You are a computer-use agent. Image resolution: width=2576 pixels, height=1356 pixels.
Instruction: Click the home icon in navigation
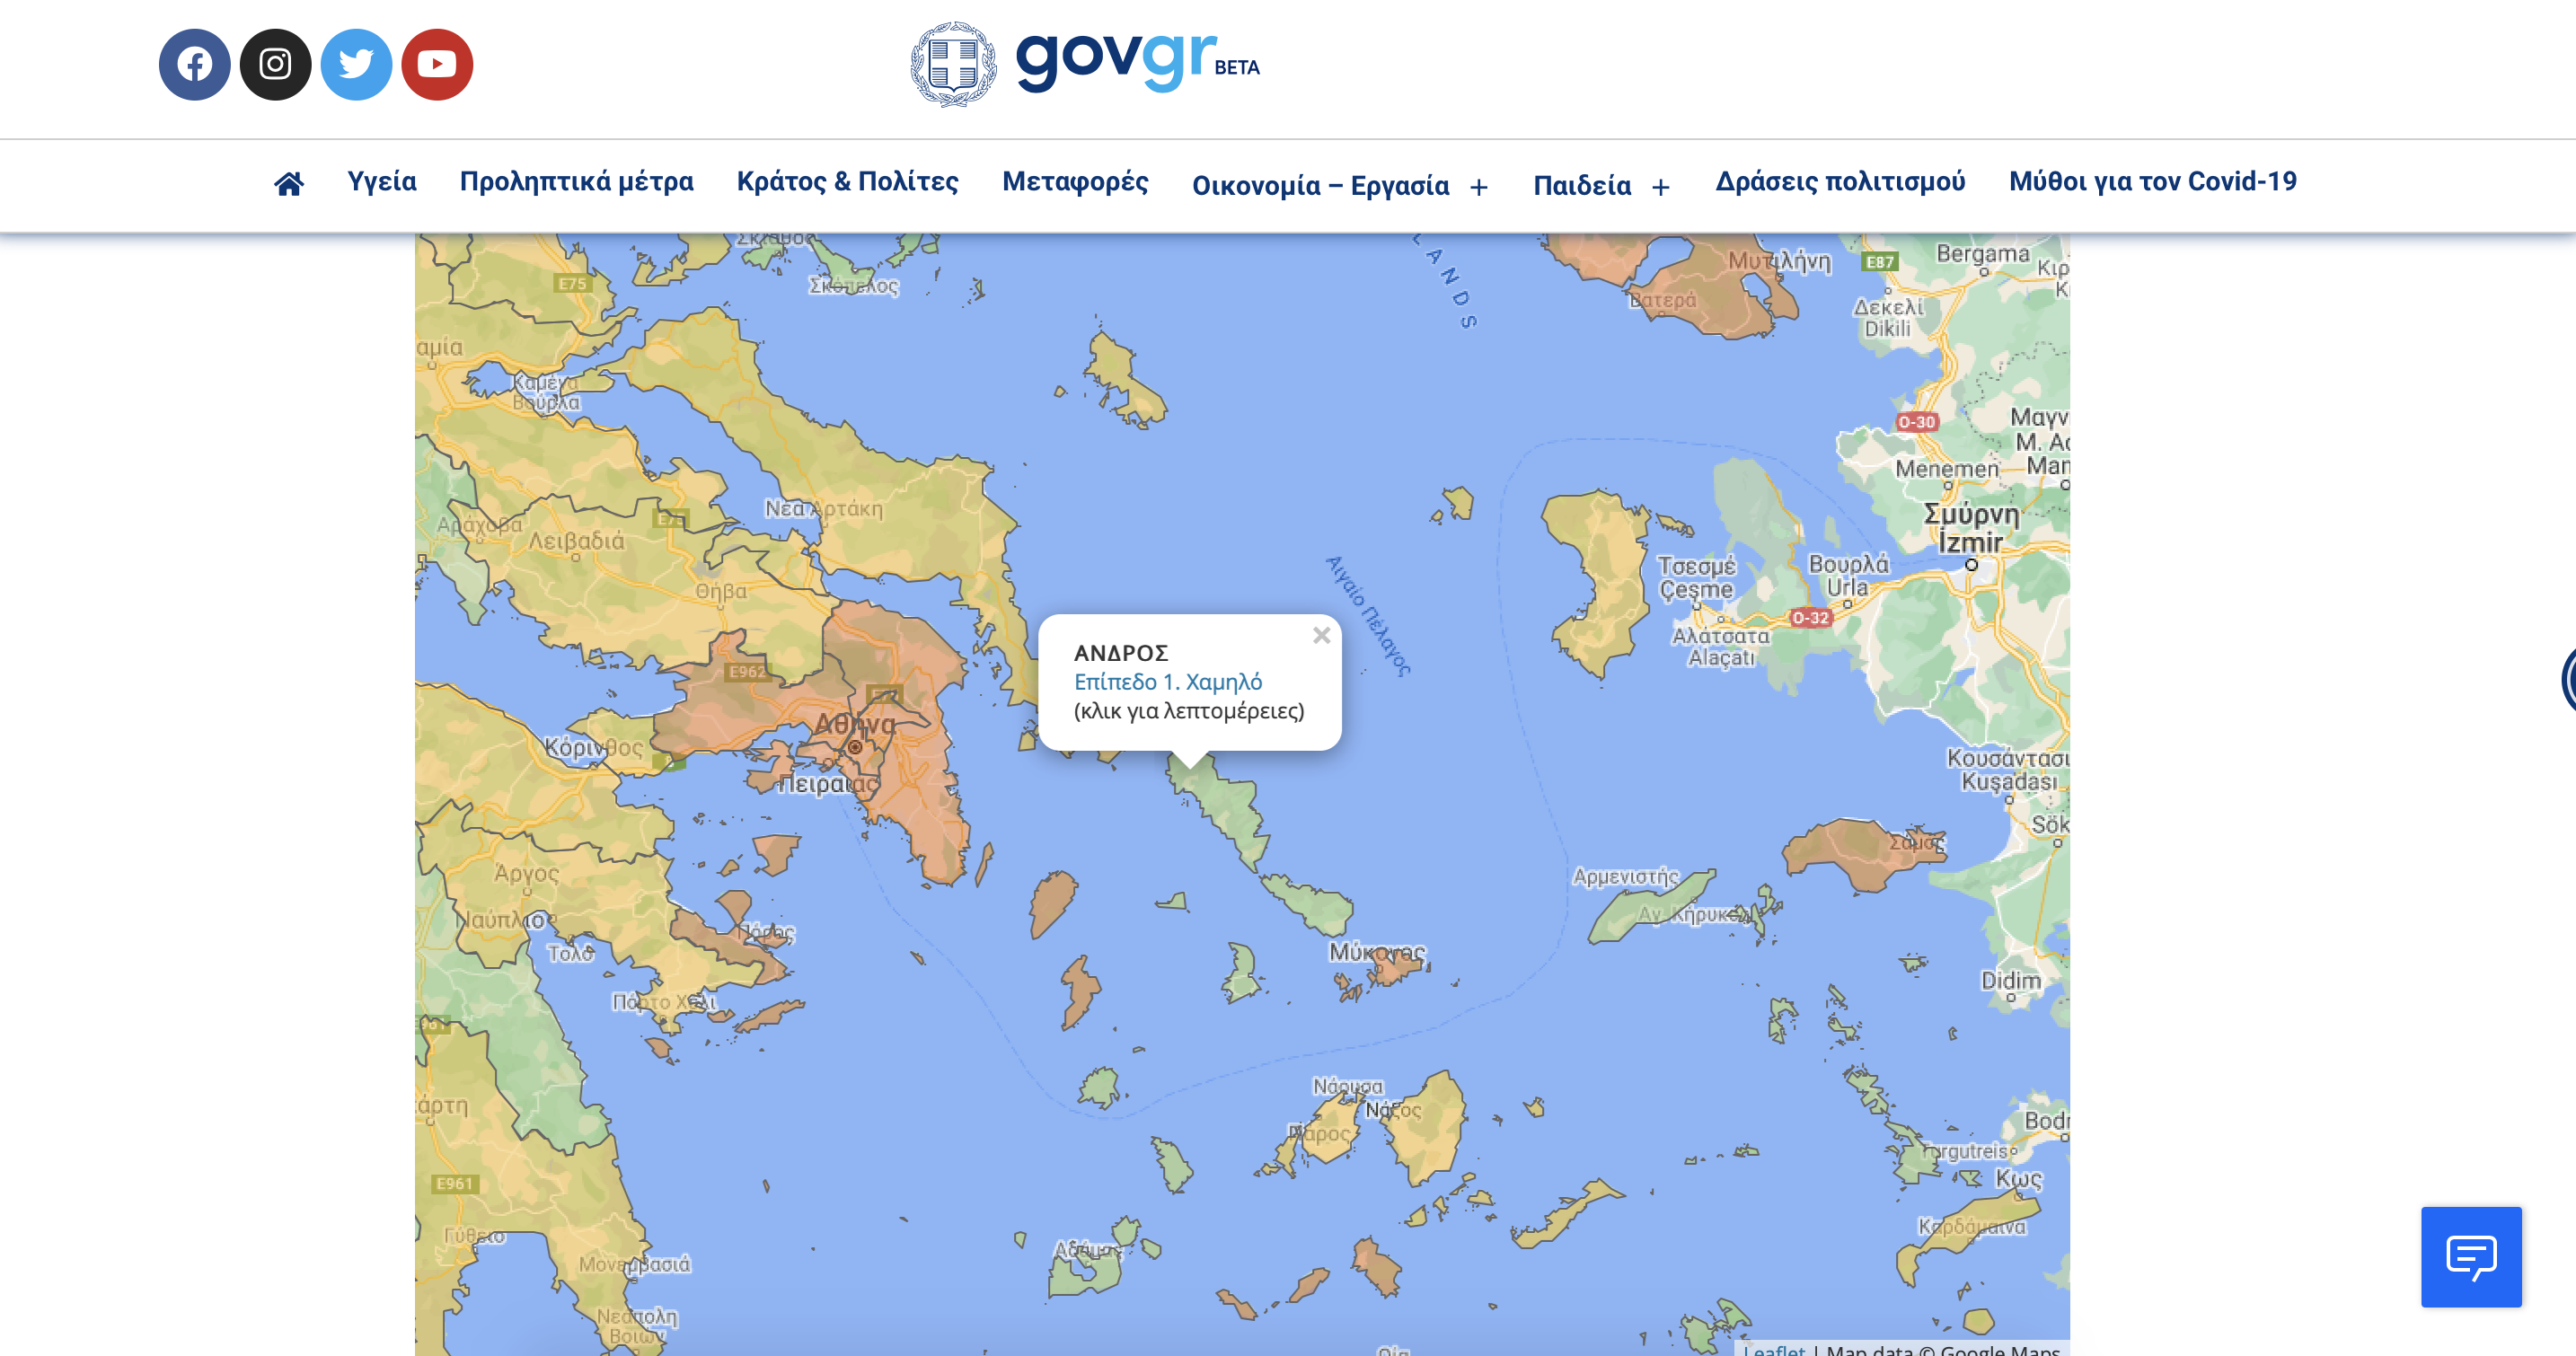coord(289,184)
